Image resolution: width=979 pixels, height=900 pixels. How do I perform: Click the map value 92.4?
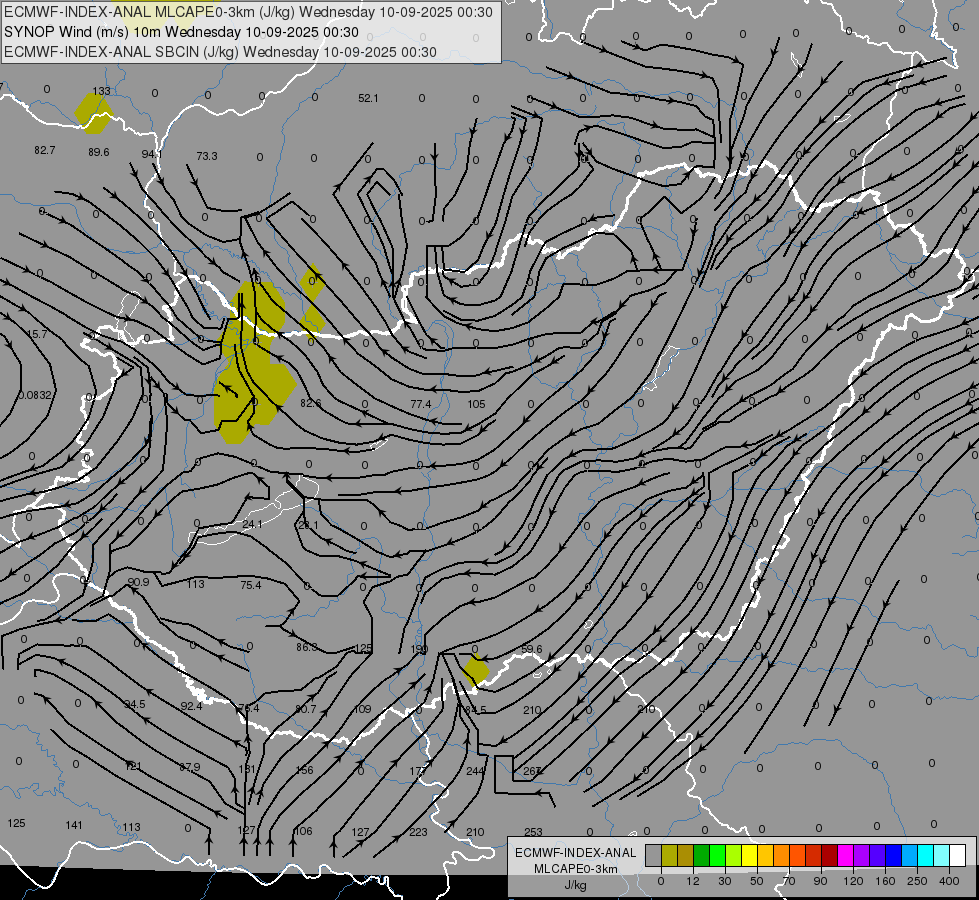pyautogui.click(x=191, y=706)
